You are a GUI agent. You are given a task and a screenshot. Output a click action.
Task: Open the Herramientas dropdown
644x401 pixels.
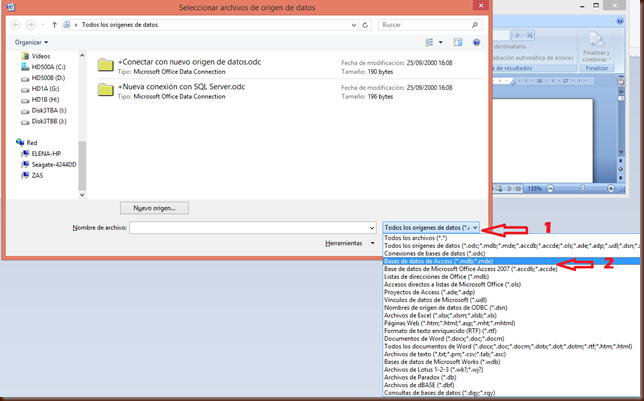(x=350, y=243)
